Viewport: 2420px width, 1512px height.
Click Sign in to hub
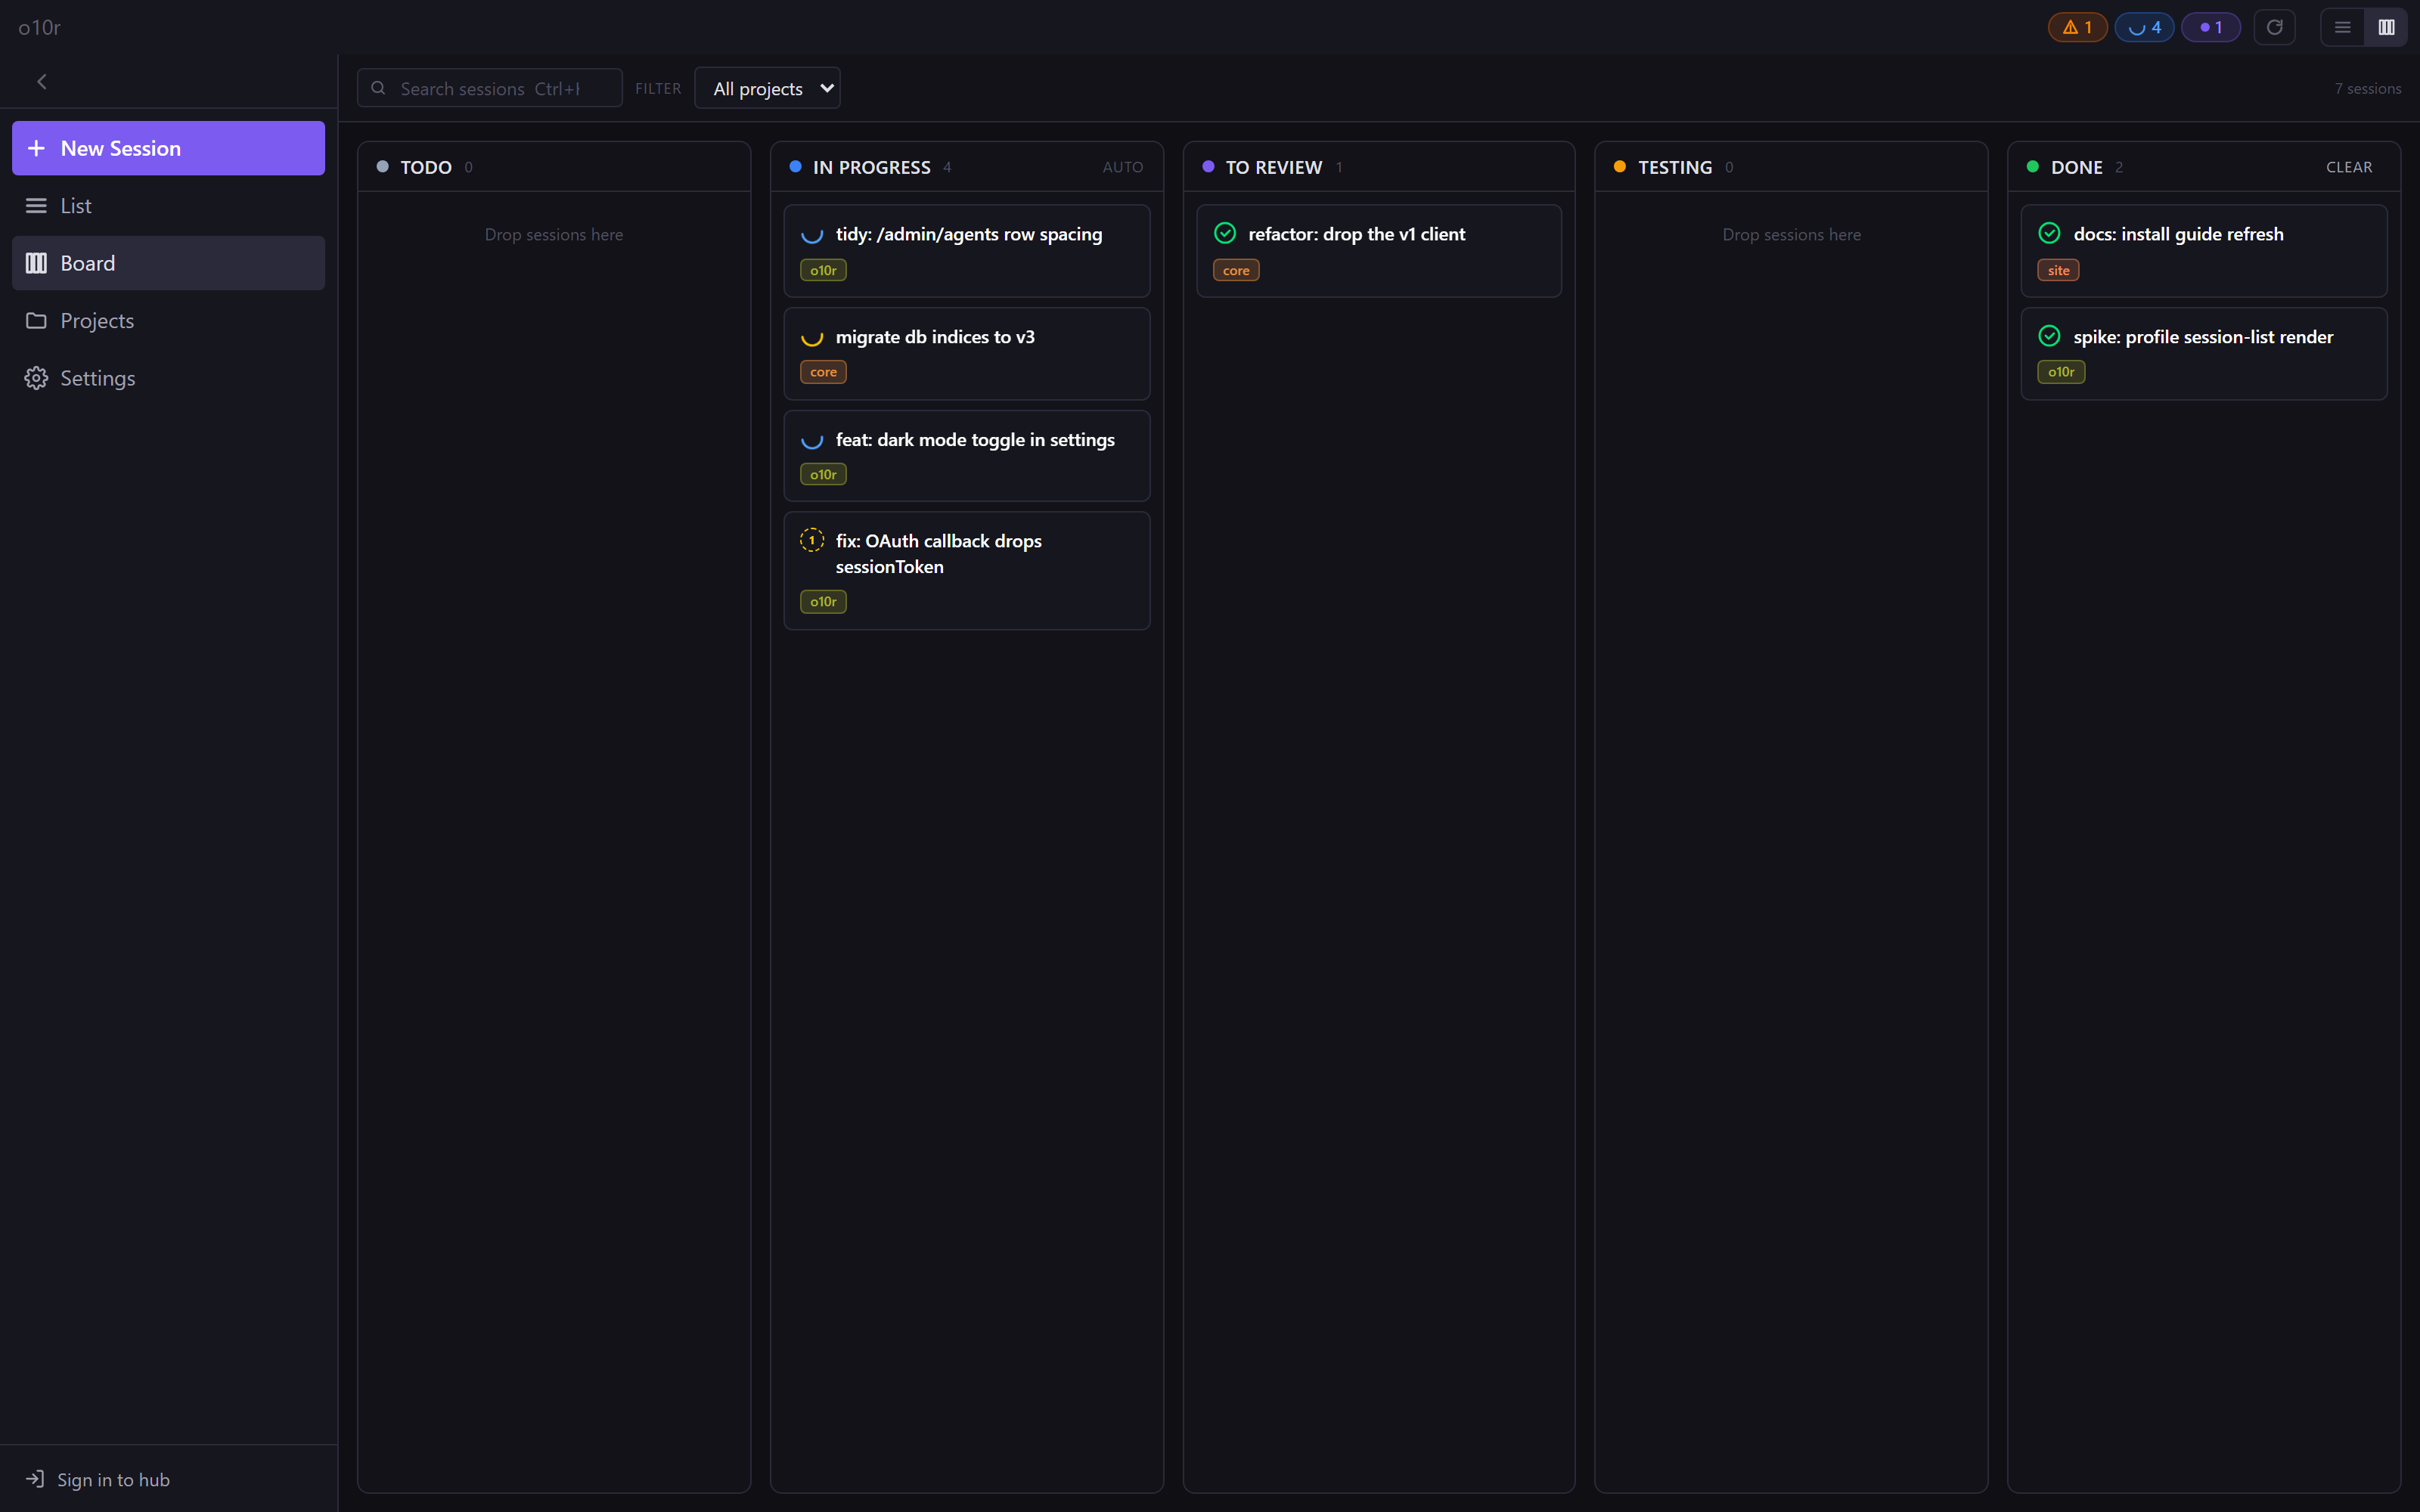[x=97, y=1479]
